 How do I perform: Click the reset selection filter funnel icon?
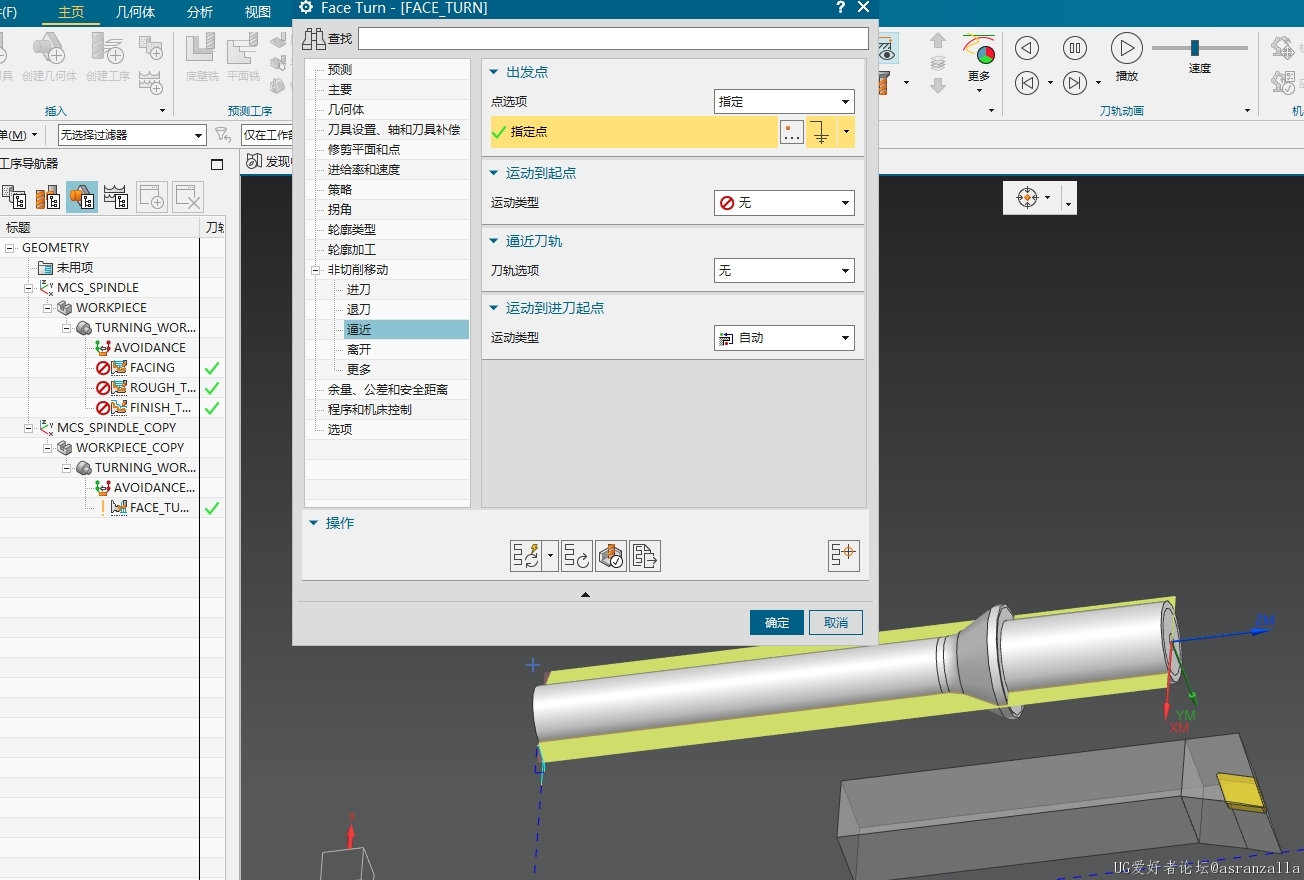pyautogui.click(x=223, y=134)
